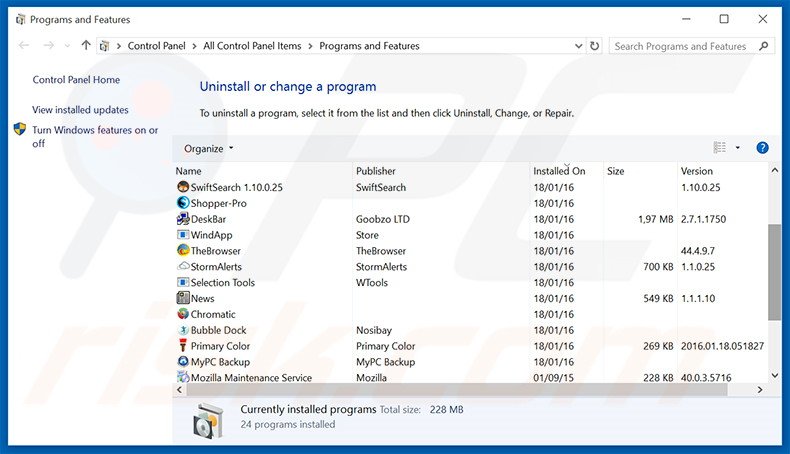Click the News program icon
Viewport: 790px width, 454px height.
pos(183,298)
